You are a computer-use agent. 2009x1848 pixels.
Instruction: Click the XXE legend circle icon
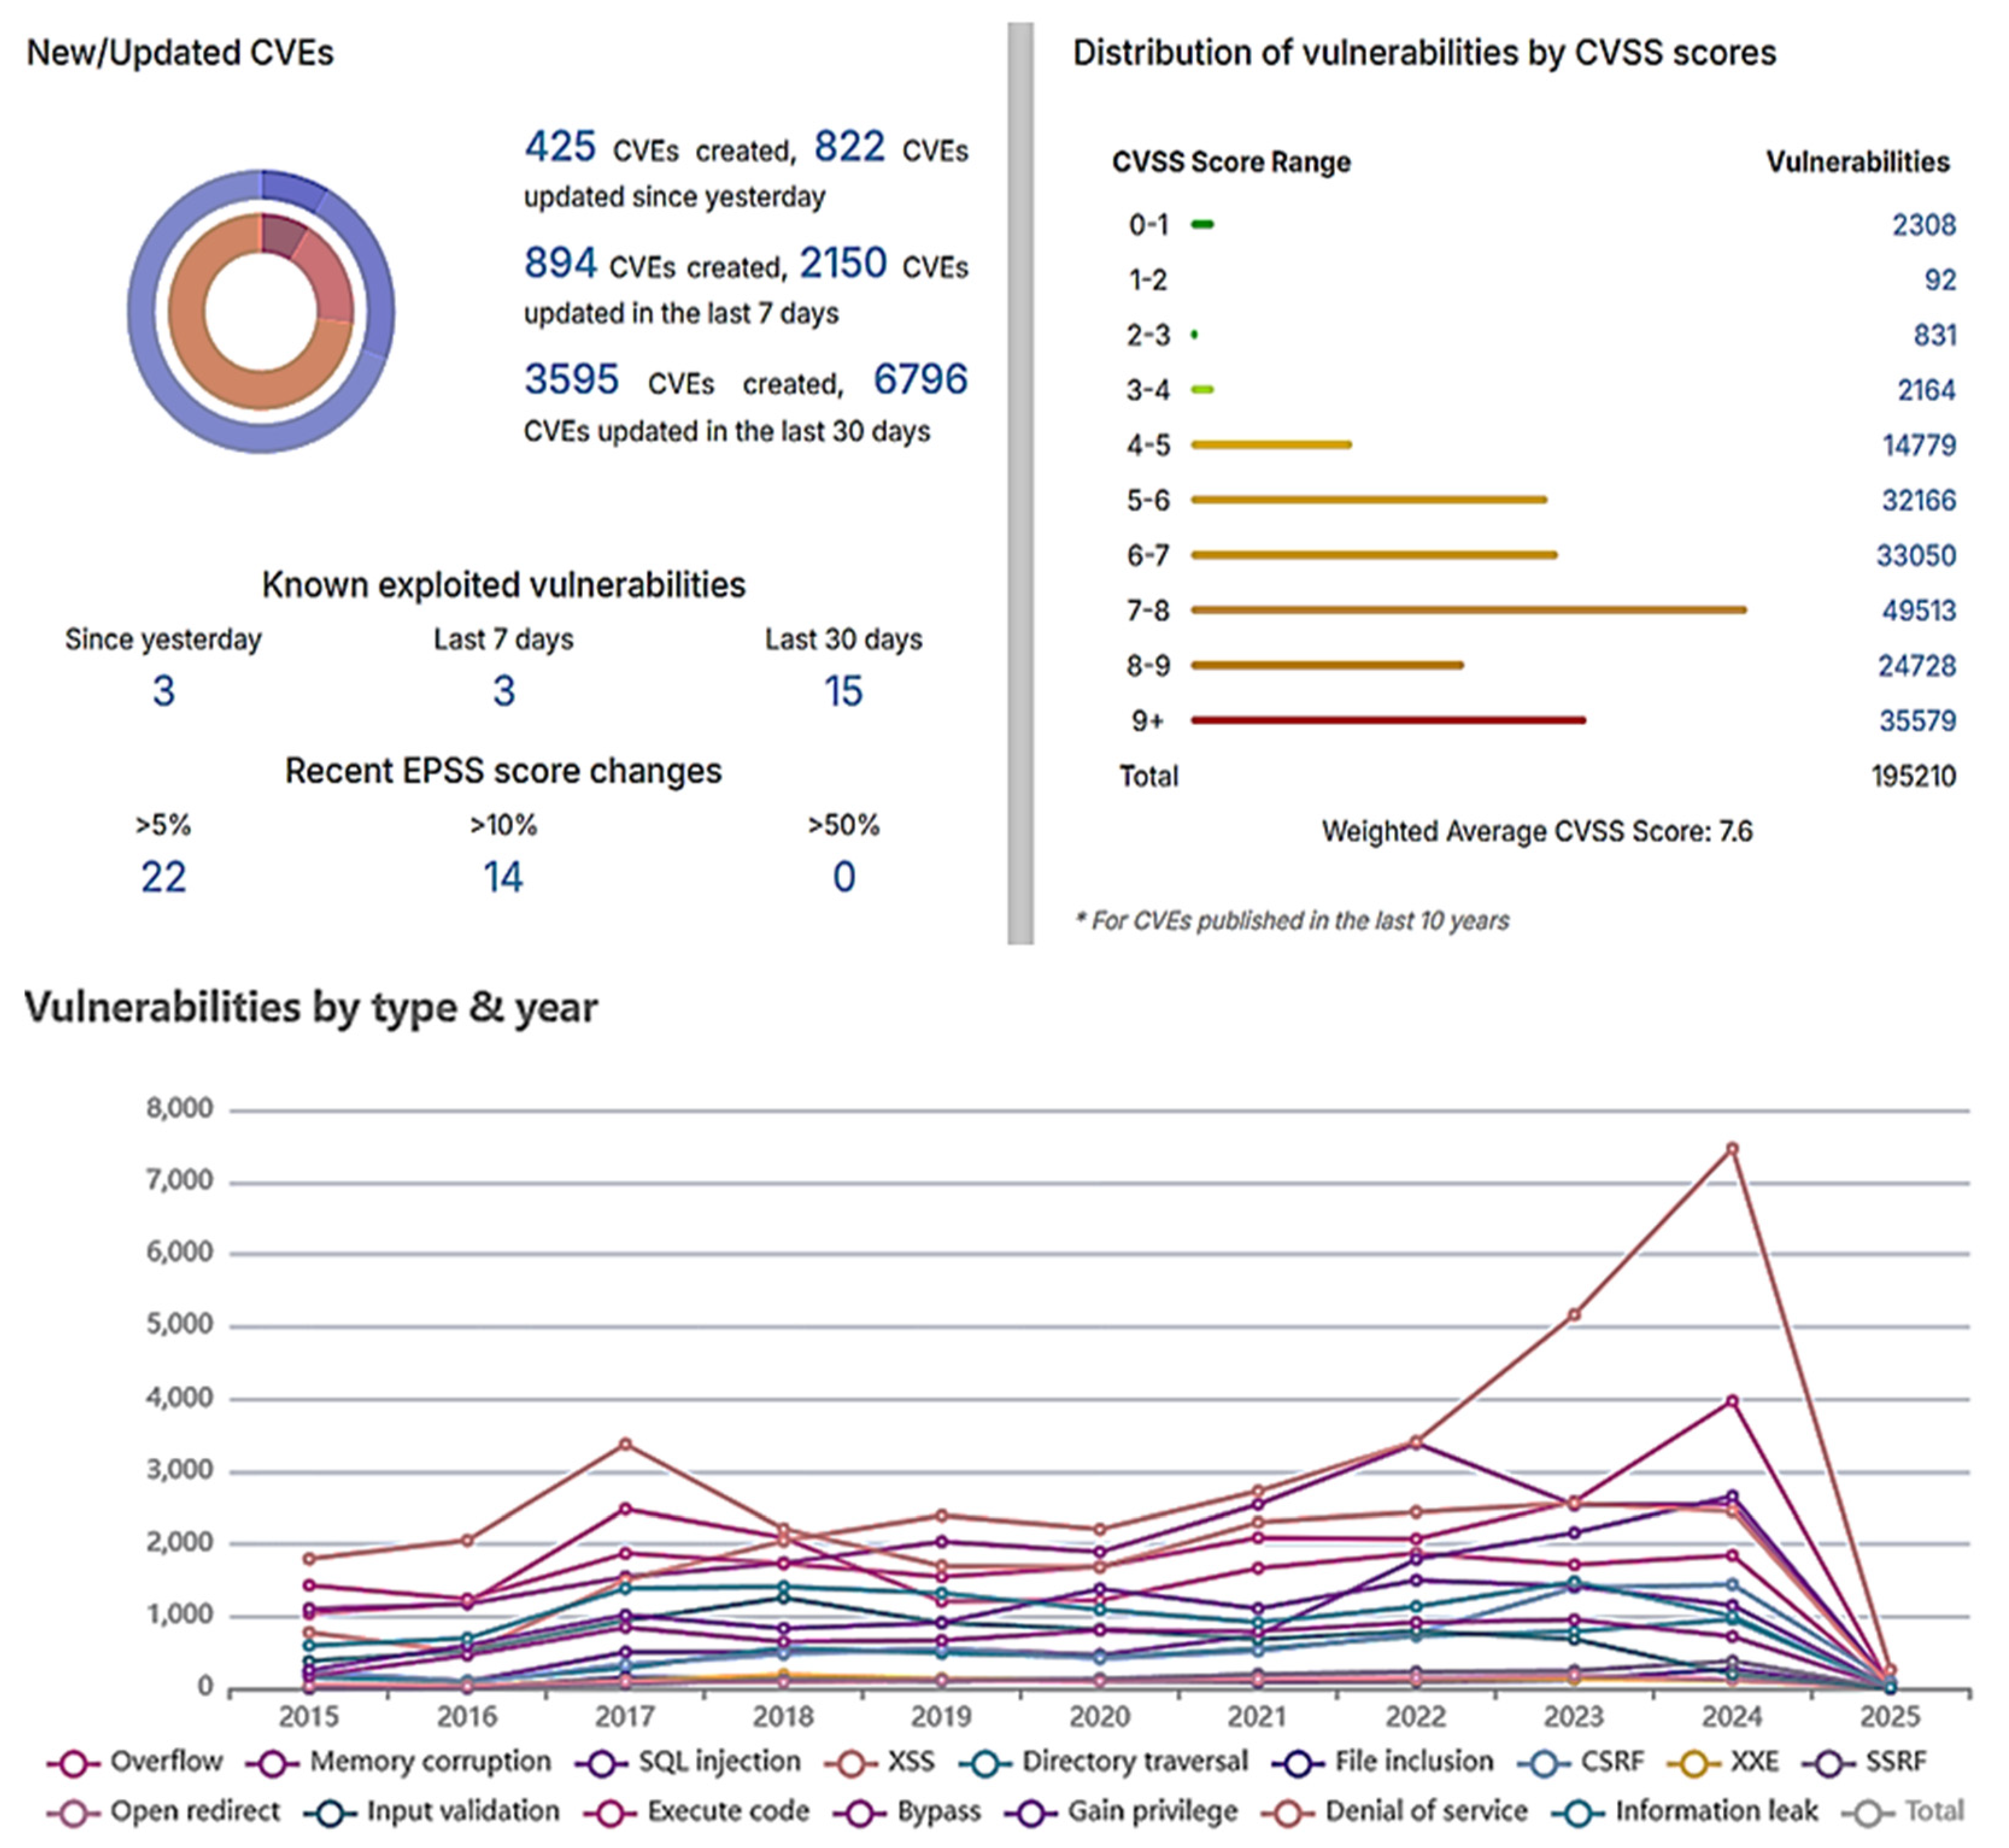pos(1694,1763)
